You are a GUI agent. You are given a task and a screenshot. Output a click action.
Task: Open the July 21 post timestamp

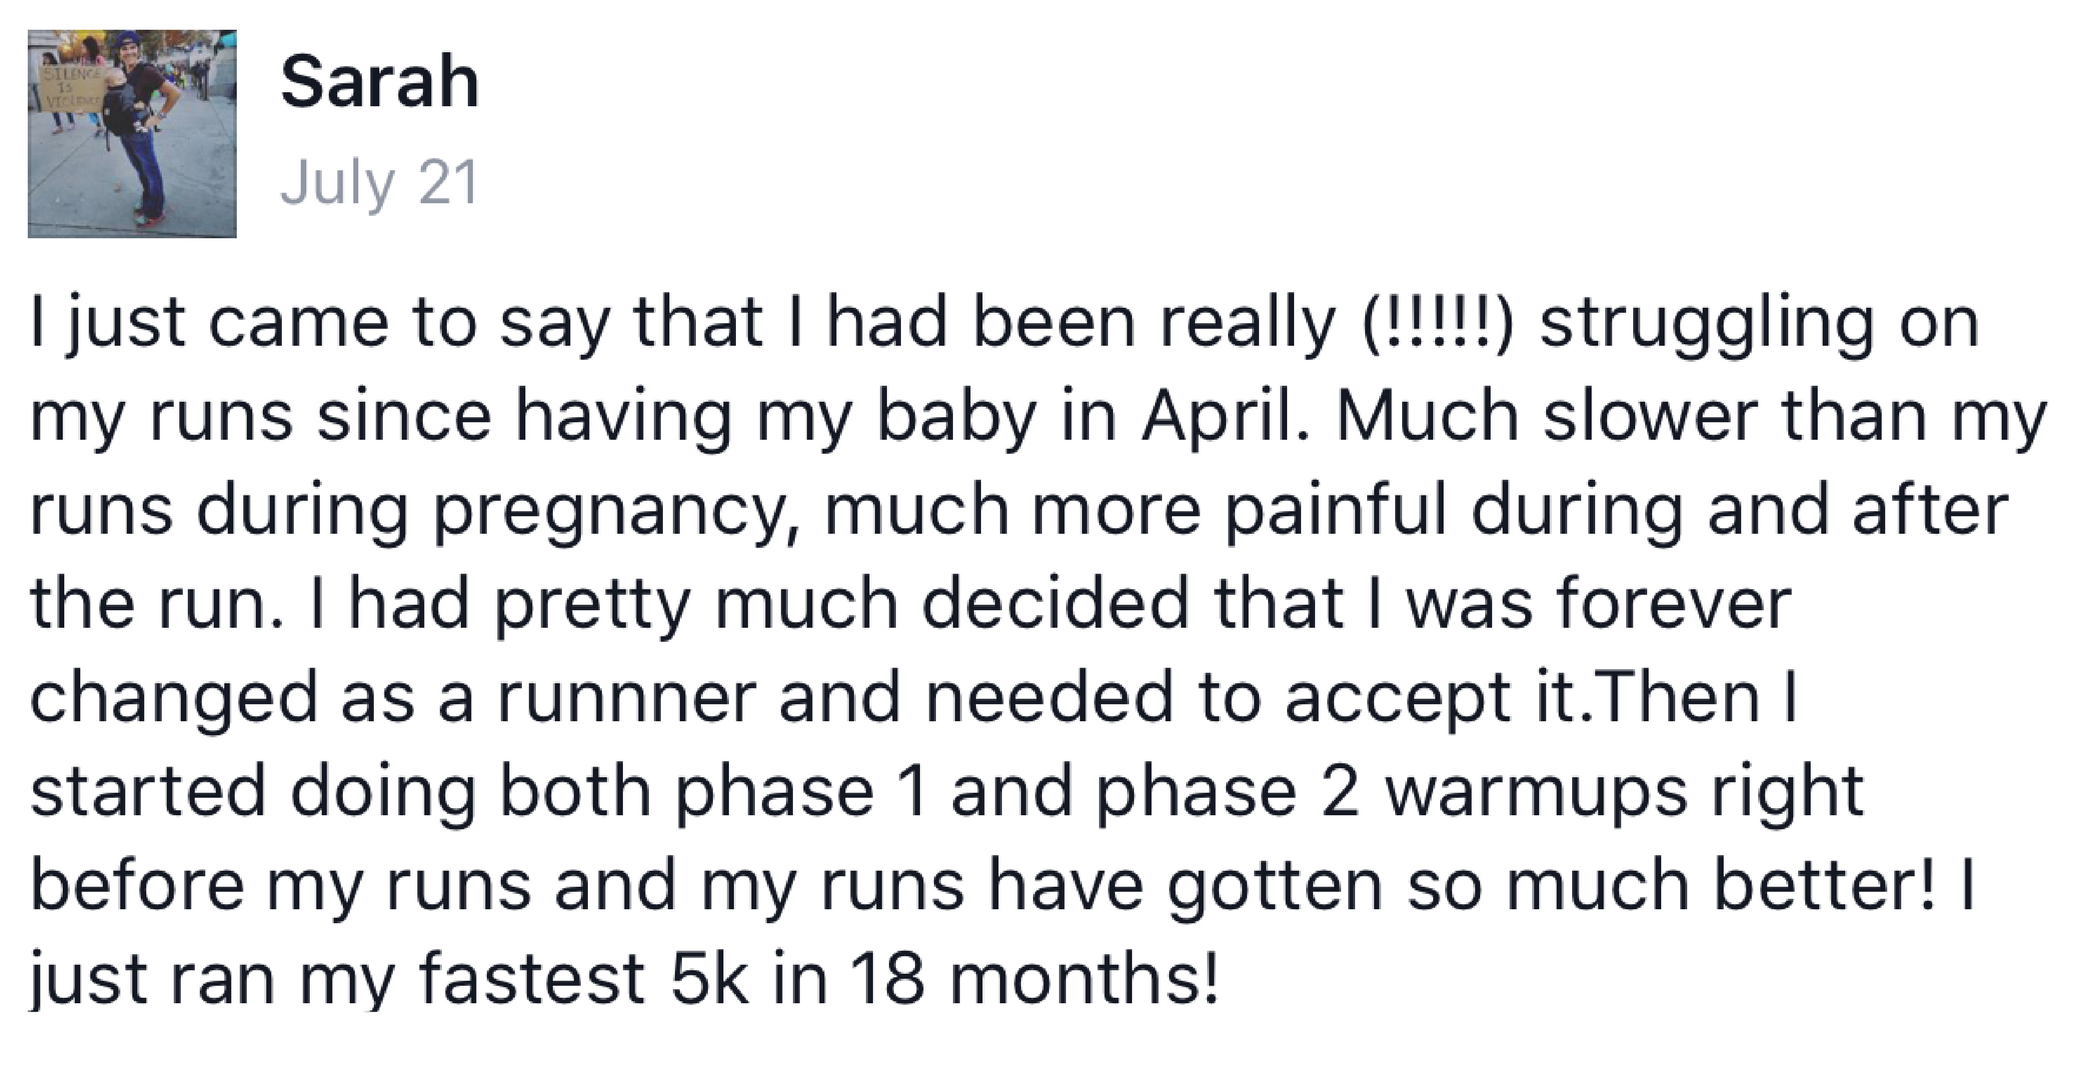[380, 183]
